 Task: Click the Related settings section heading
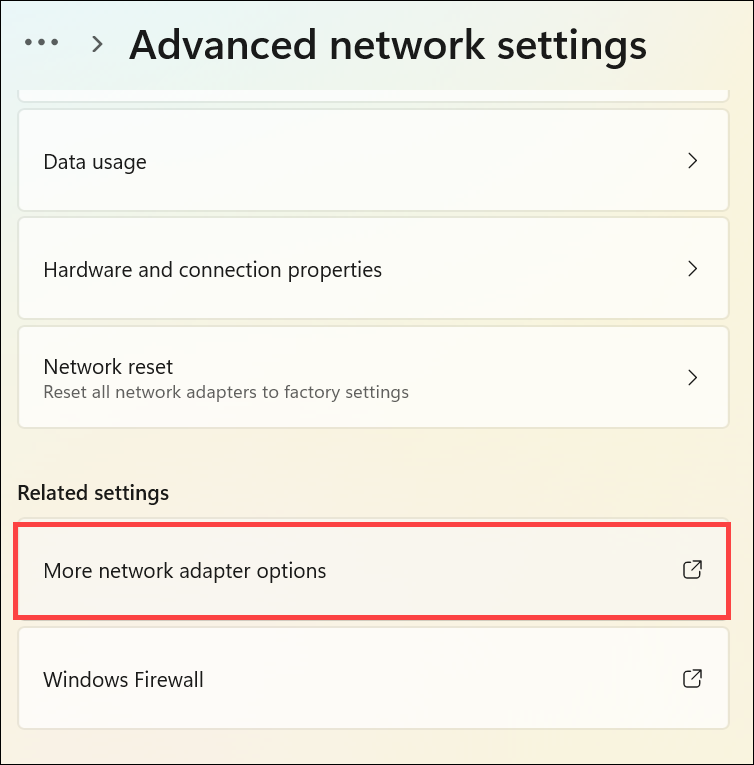tap(93, 493)
